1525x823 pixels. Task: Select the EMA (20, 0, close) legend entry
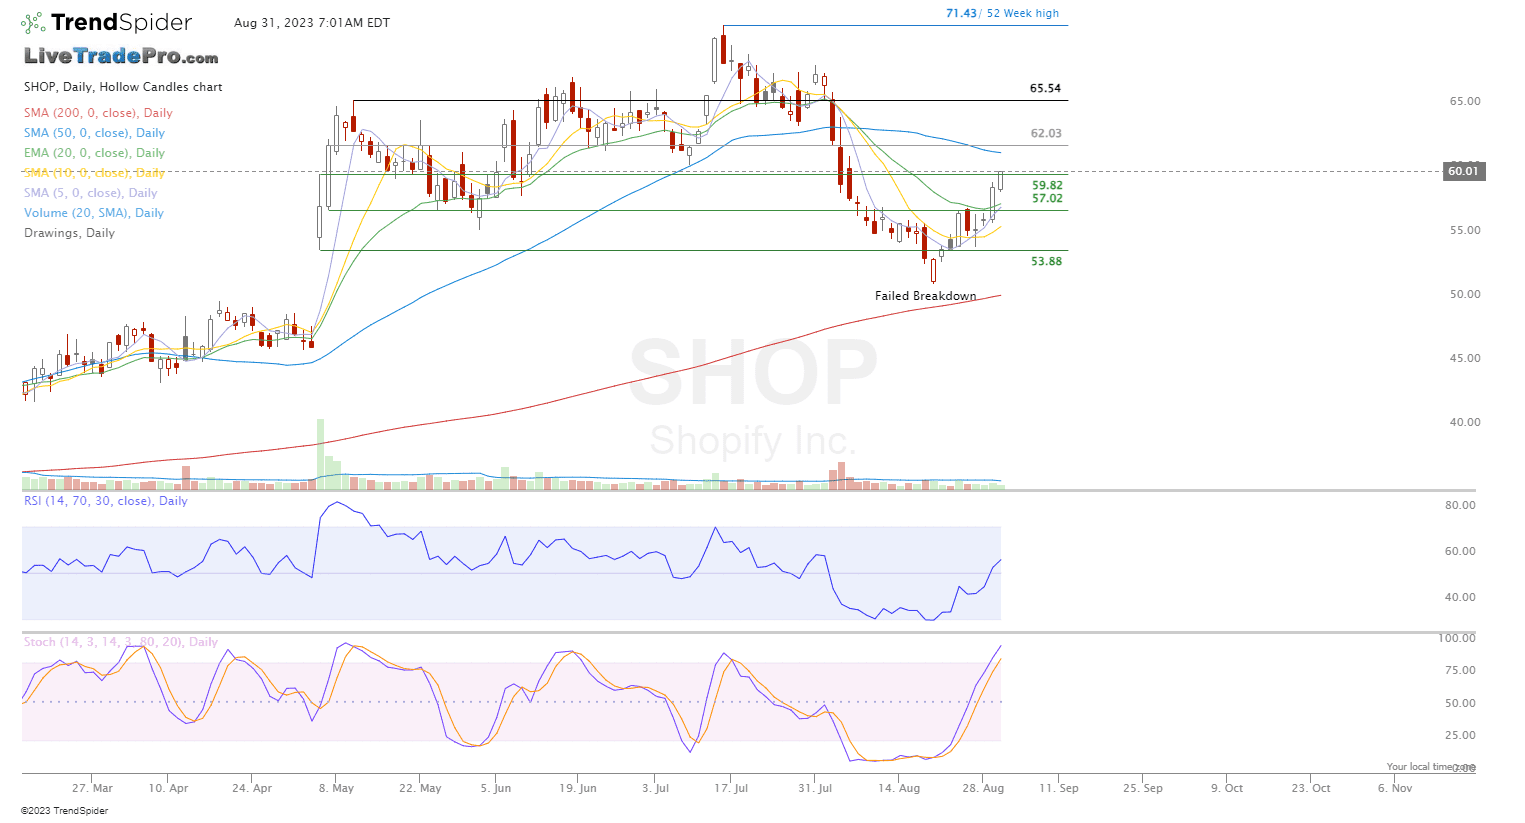click(x=94, y=153)
